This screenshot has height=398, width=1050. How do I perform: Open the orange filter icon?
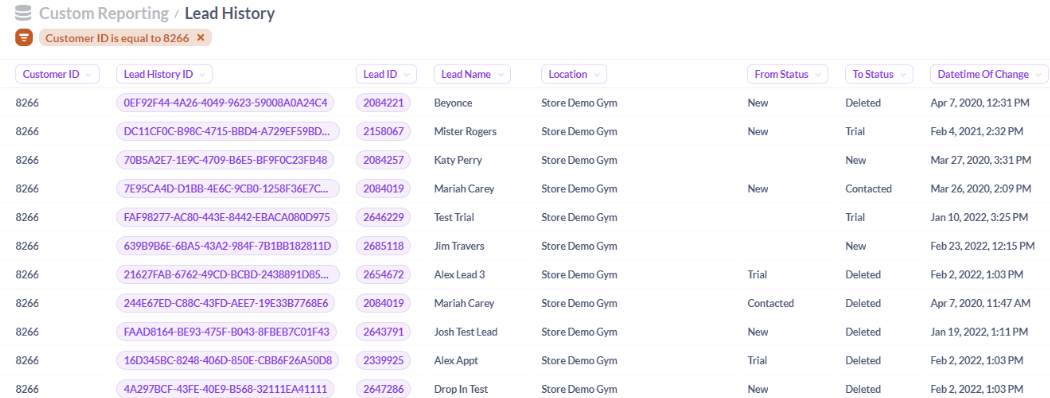click(23, 38)
